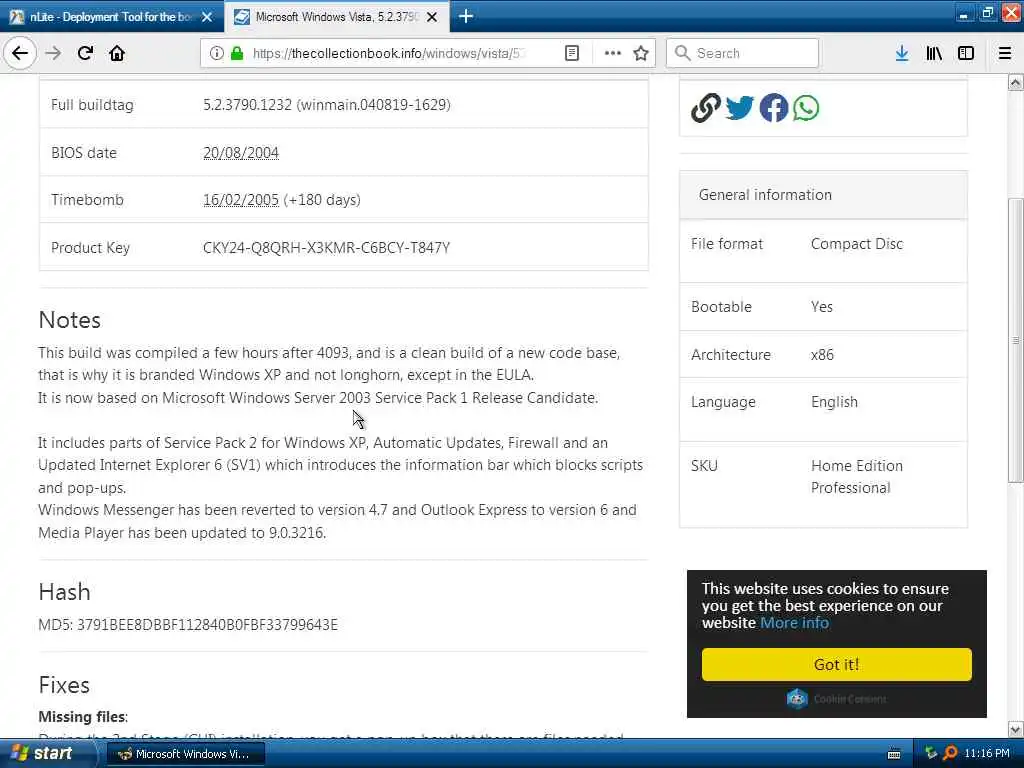The height and width of the screenshot is (768, 1024).
Task: Click the BIOS date 20/08/2004 value
Action: (241, 152)
